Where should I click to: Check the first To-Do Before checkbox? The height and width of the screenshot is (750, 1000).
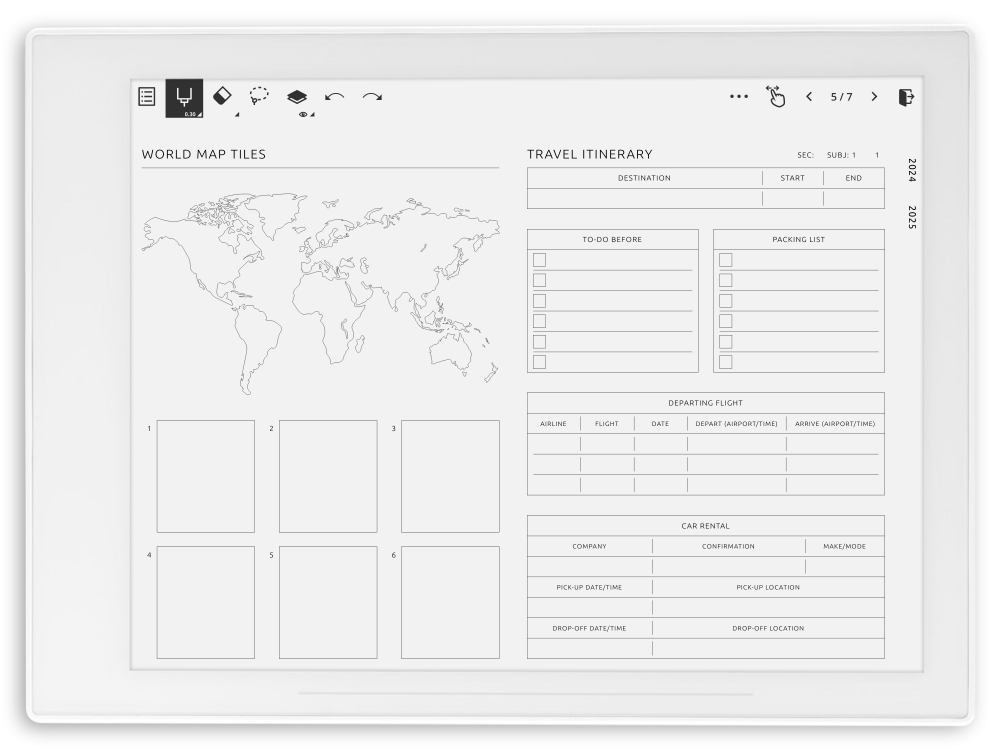coord(540,260)
